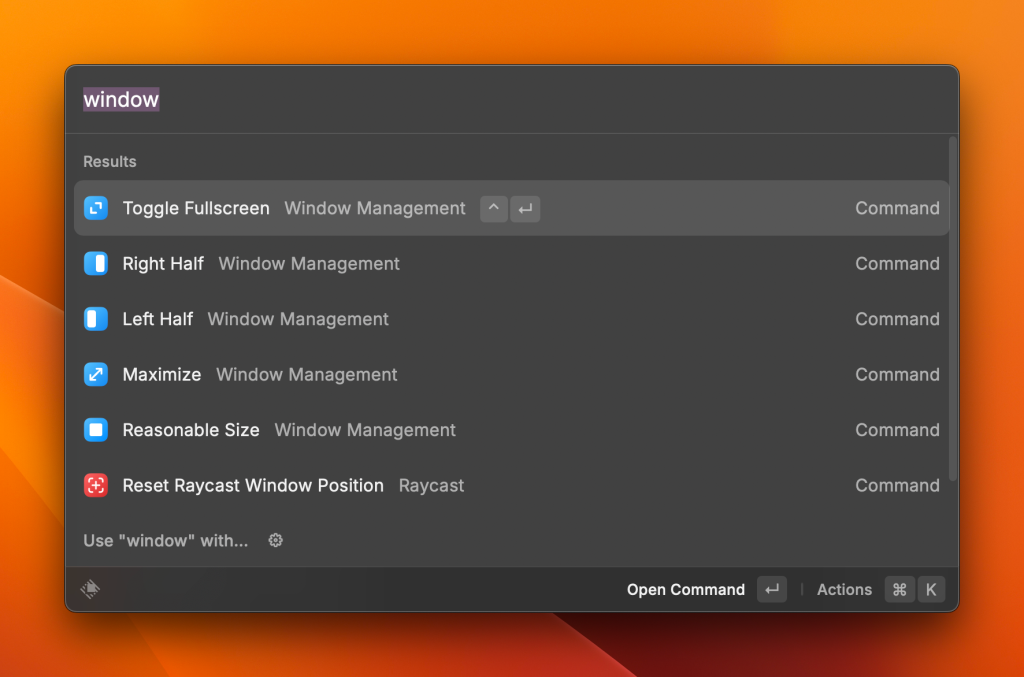This screenshot has height=677, width=1024.
Task: Open the gear settings next to Use "window" with
Action: (x=276, y=540)
